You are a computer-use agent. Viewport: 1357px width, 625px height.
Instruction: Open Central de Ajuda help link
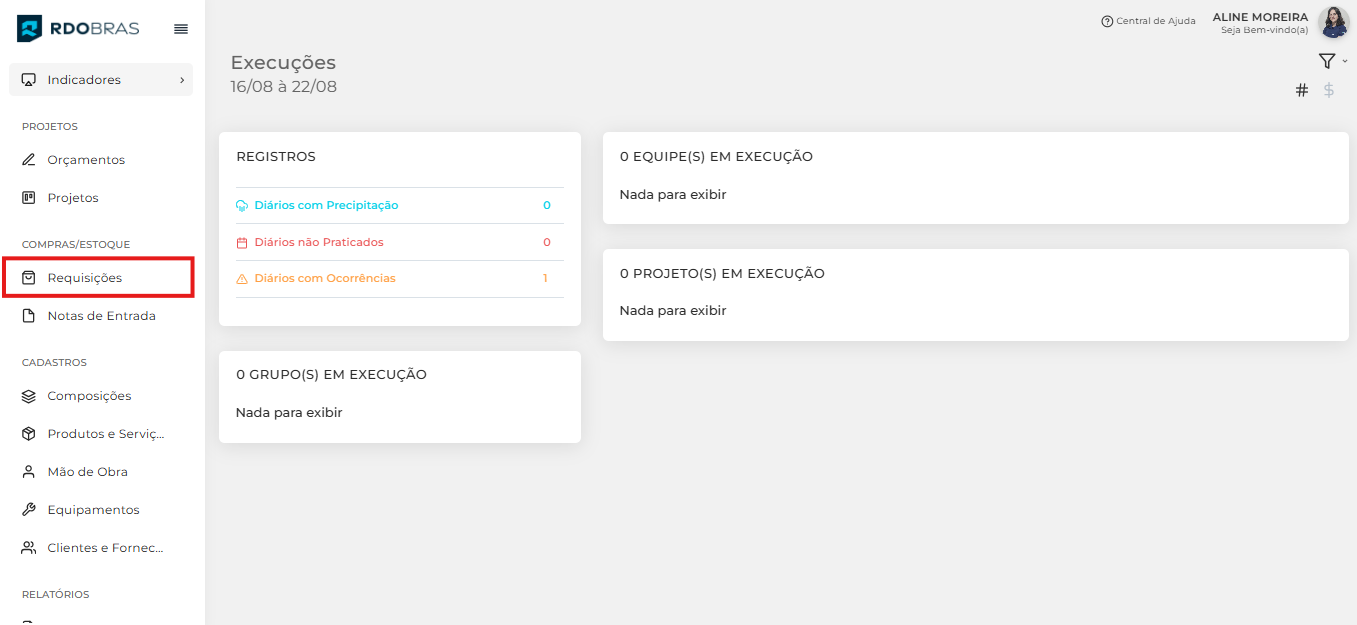pyautogui.click(x=1148, y=21)
